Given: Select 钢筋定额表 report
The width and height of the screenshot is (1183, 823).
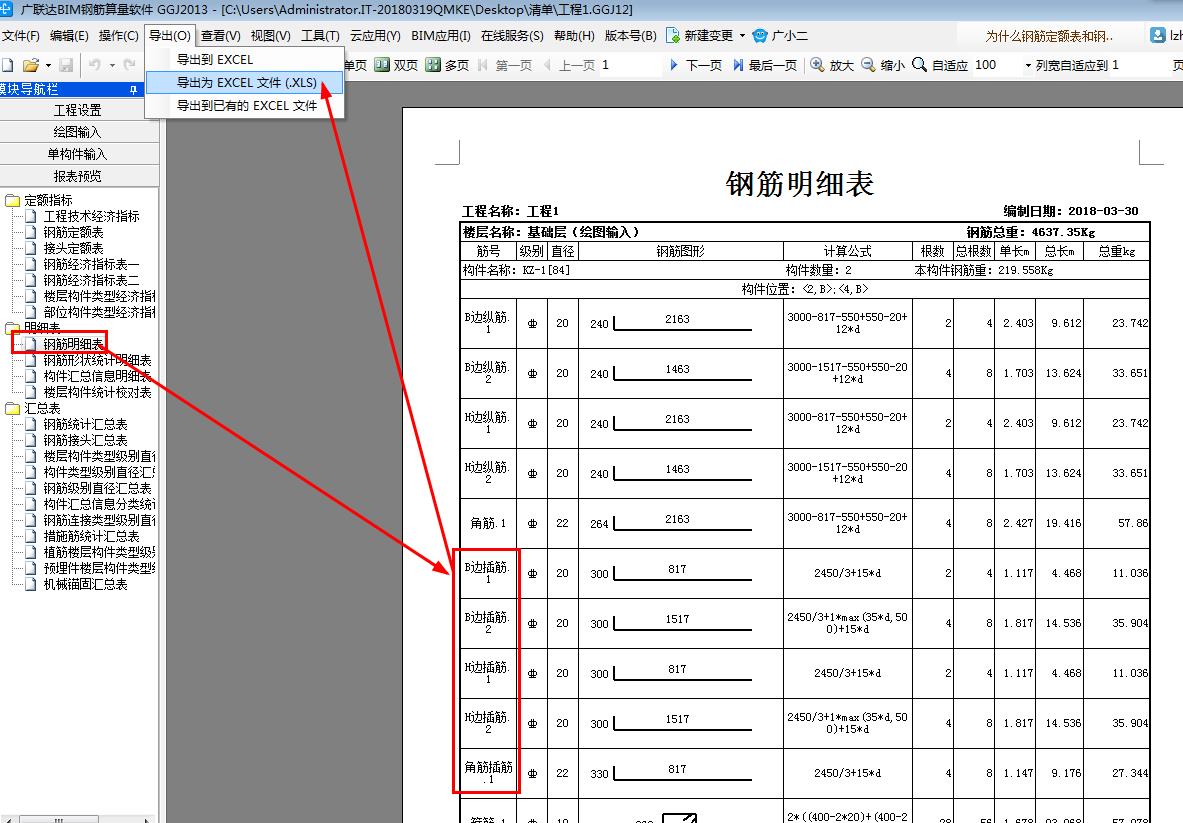Looking at the screenshot, I should pyautogui.click(x=73, y=232).
